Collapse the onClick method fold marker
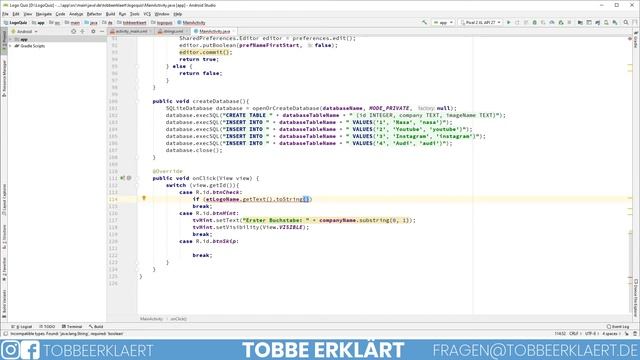The image size is (640, 360). tap(138, 178)
